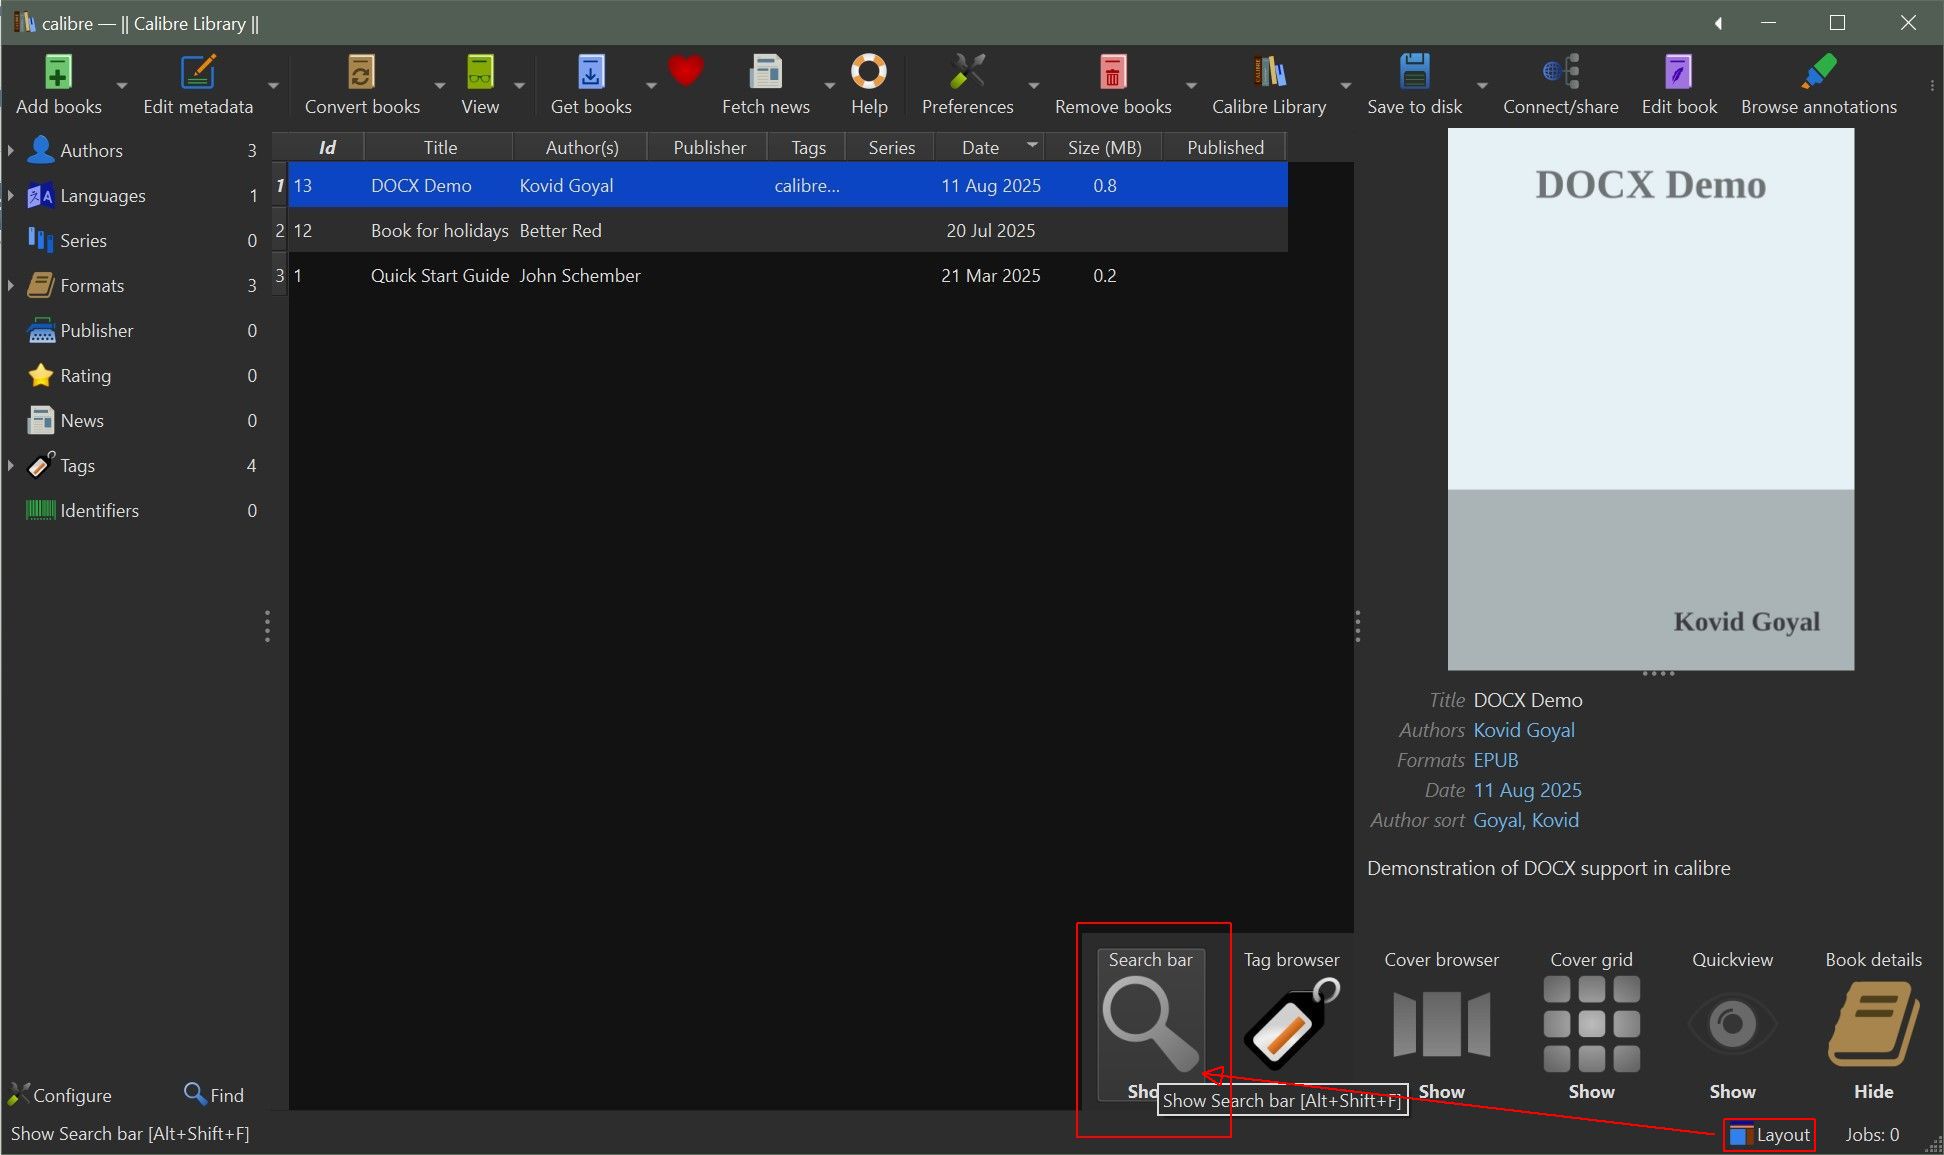Show the Quickview panel with eye icon
1944x1155 pixels.
[x=1731, y=1024]
